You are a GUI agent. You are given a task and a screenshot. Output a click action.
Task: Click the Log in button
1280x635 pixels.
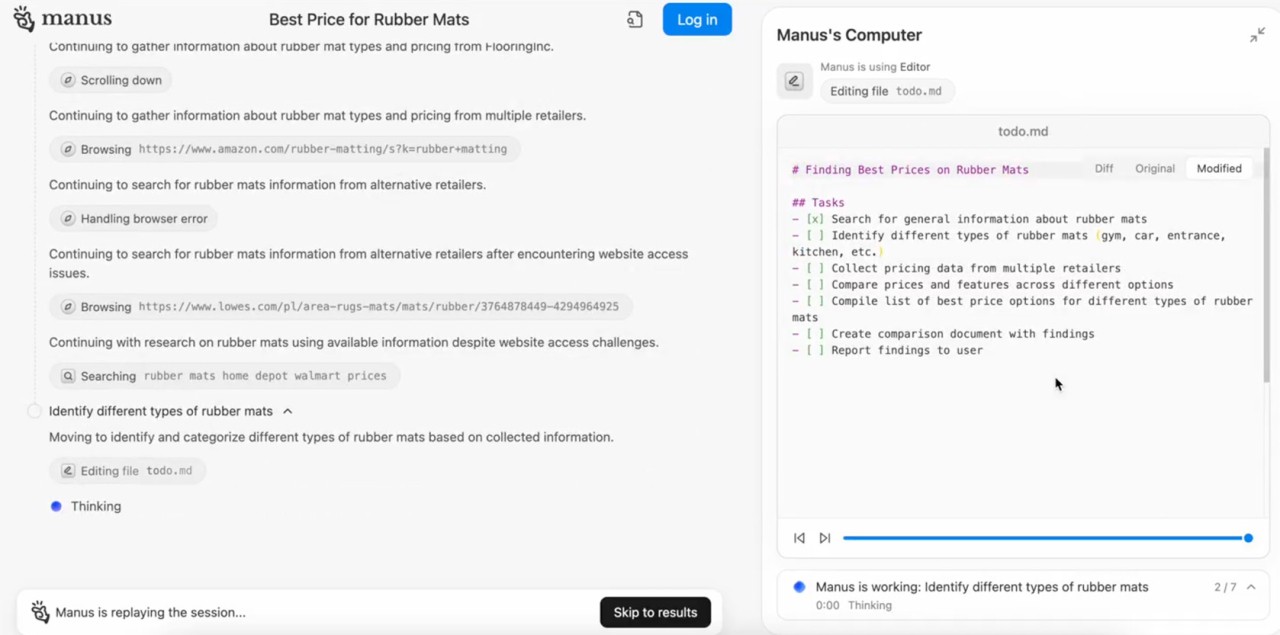pos(696,20)
